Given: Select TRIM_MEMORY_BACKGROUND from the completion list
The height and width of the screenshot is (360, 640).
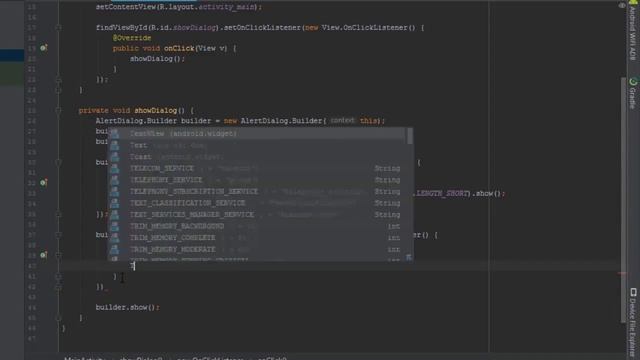Looking at the screenshot, I should (257, 226).
